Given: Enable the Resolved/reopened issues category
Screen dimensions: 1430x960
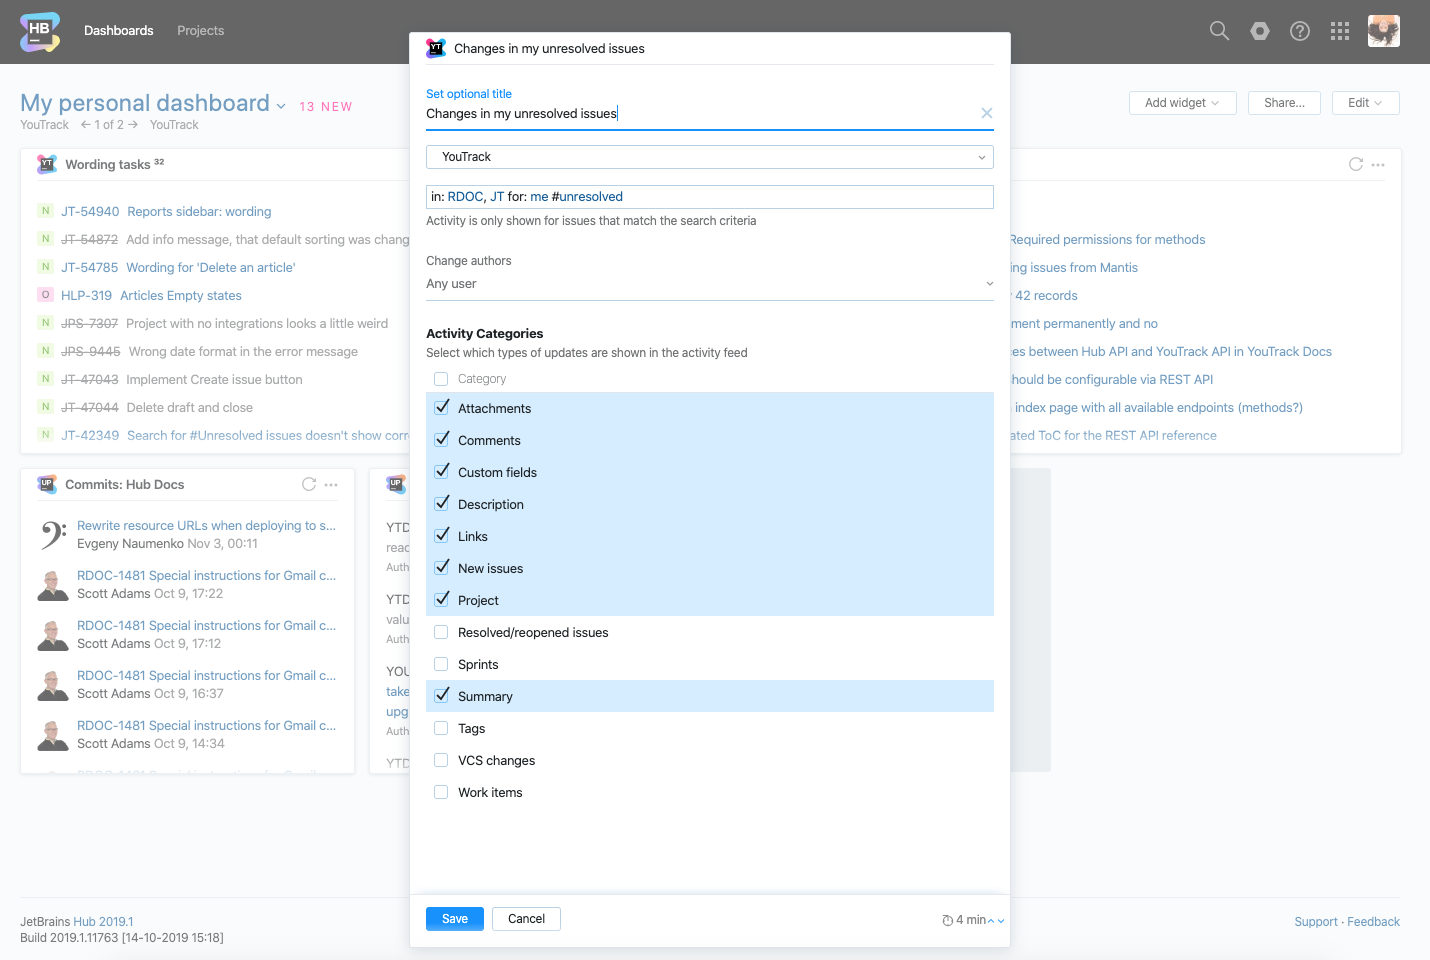Looking at the screenshot, I should 441,632.
